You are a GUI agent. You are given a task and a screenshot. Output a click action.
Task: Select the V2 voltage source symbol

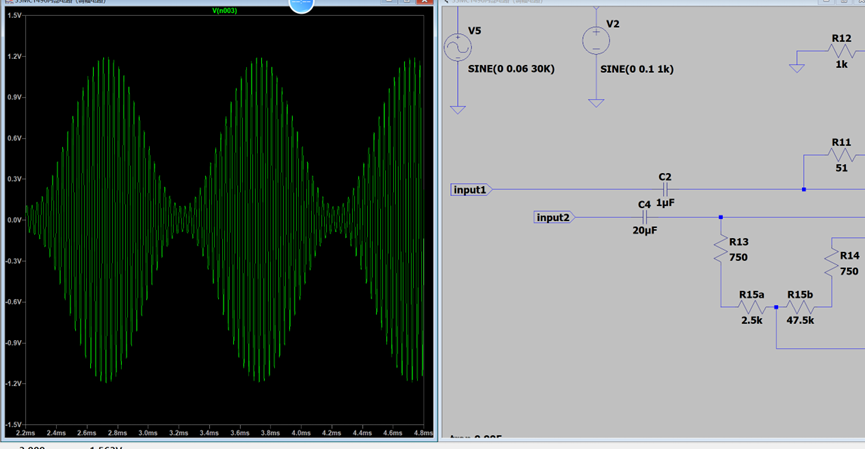[596, 40]
